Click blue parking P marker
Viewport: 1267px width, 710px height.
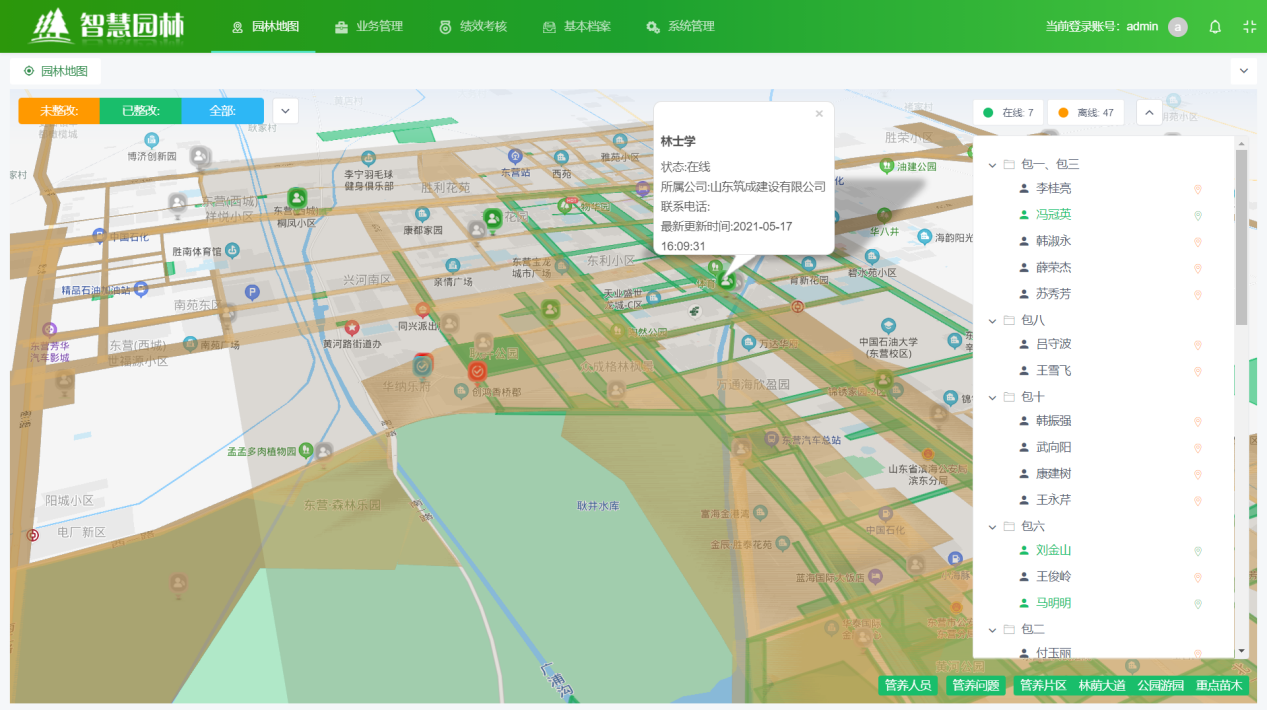(x=252, y=293)
